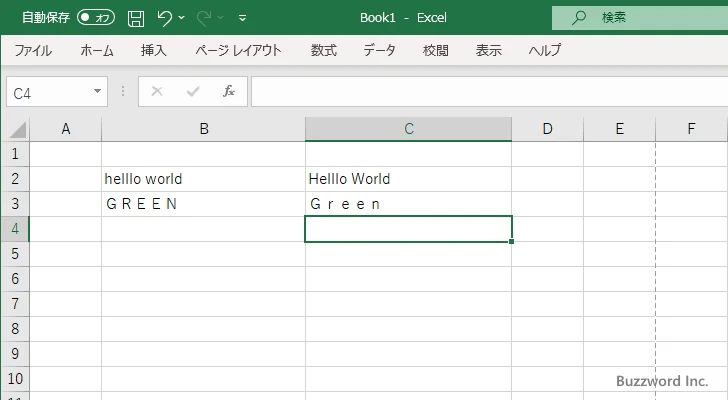Switch to the ホーム ribbon tab
The width and height of the screenshot is (728, 400).
pos(97,50)
